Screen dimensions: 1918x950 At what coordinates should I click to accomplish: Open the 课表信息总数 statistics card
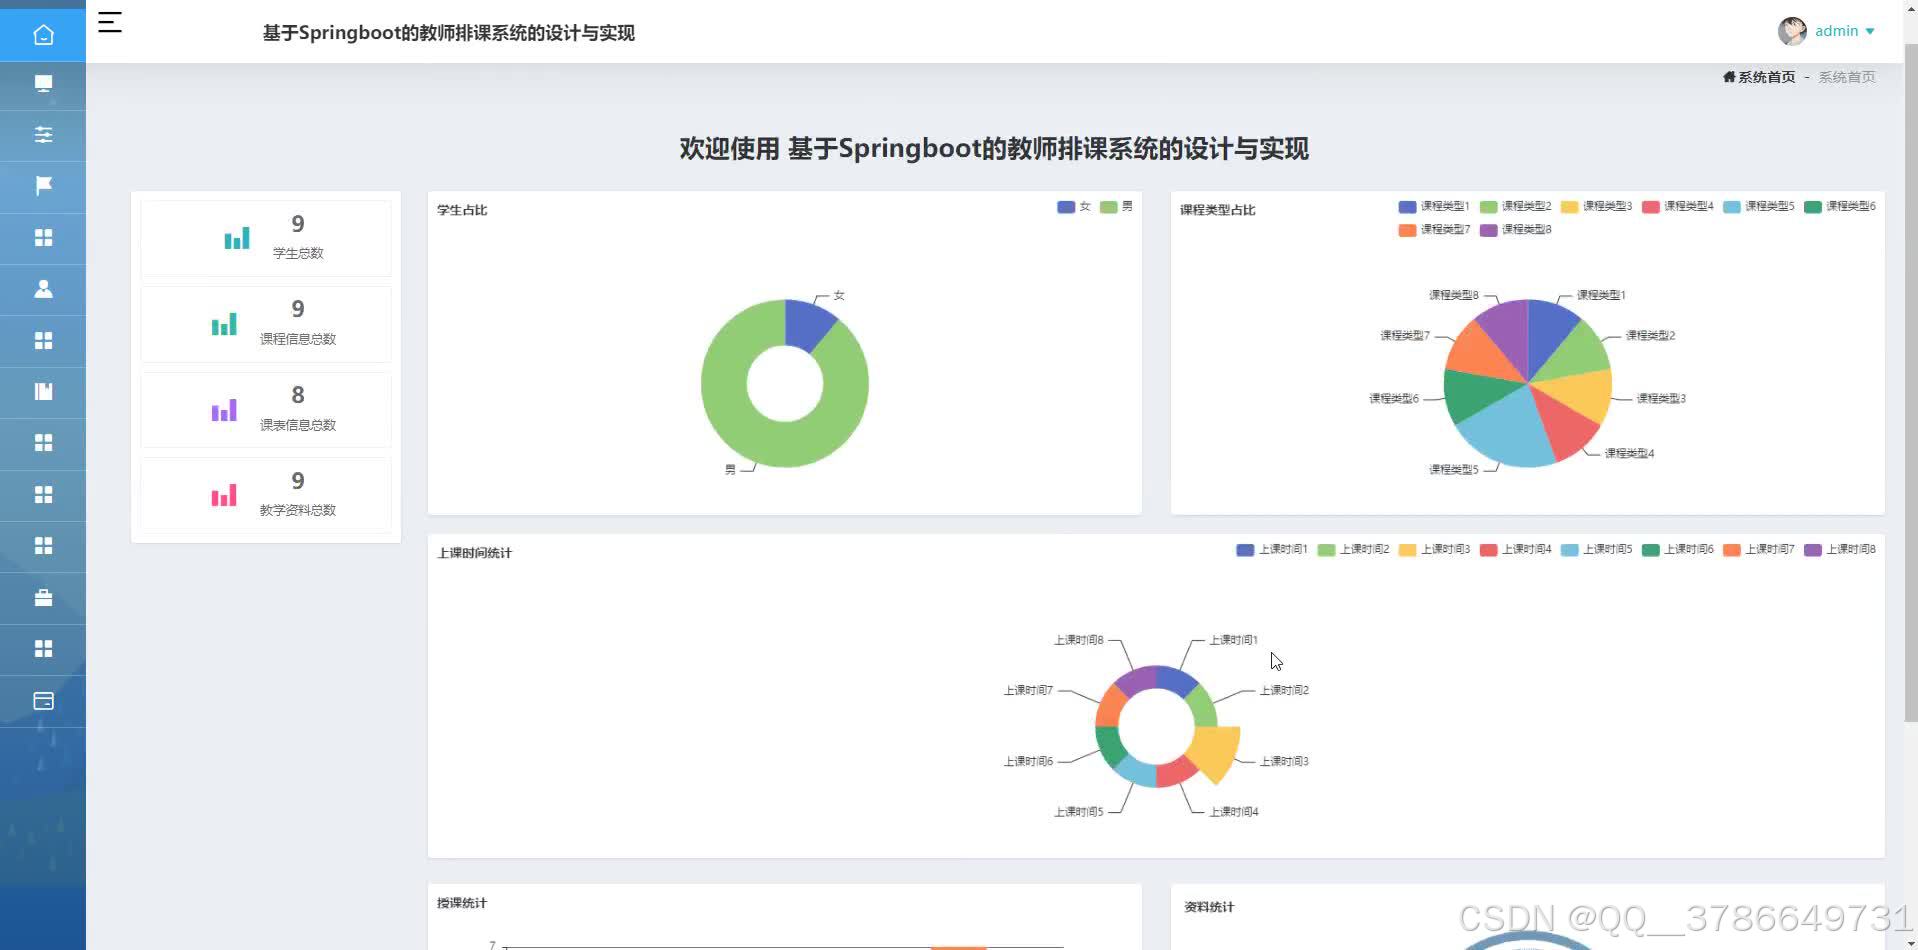pos(265,409)
